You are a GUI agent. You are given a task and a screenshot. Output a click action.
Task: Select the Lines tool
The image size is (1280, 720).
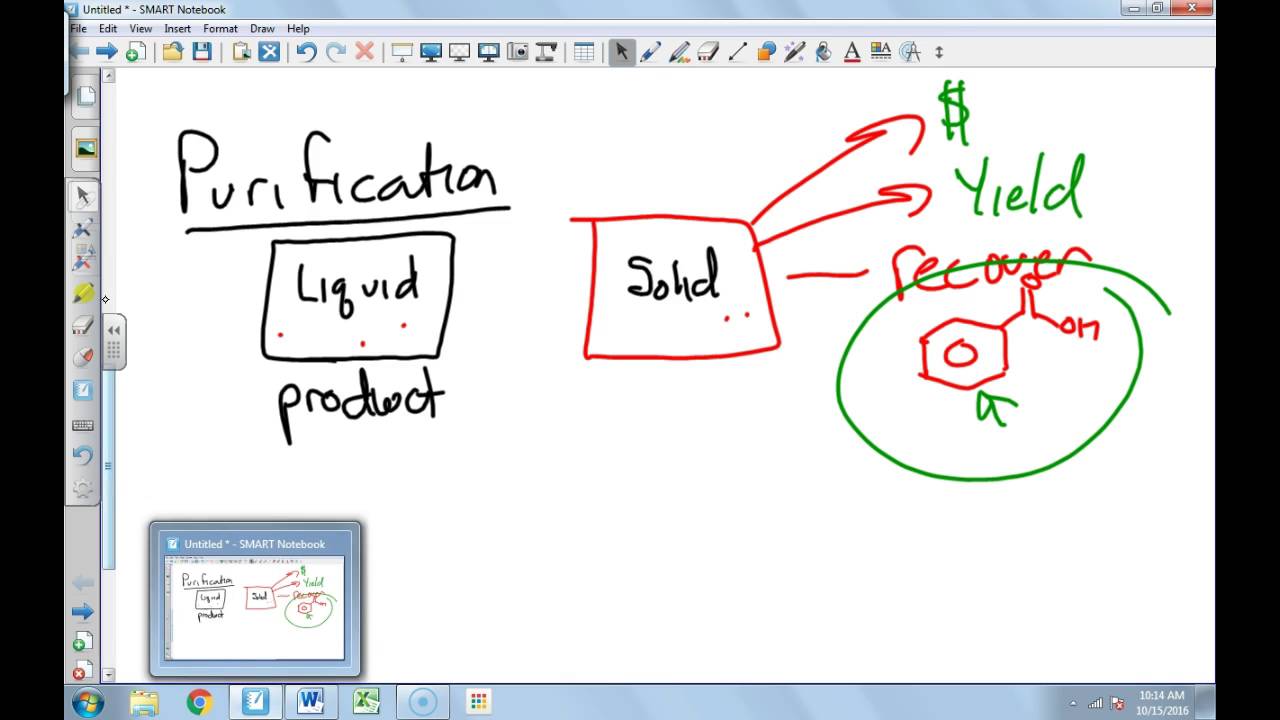pyautogui.click(x=737, y=52)
